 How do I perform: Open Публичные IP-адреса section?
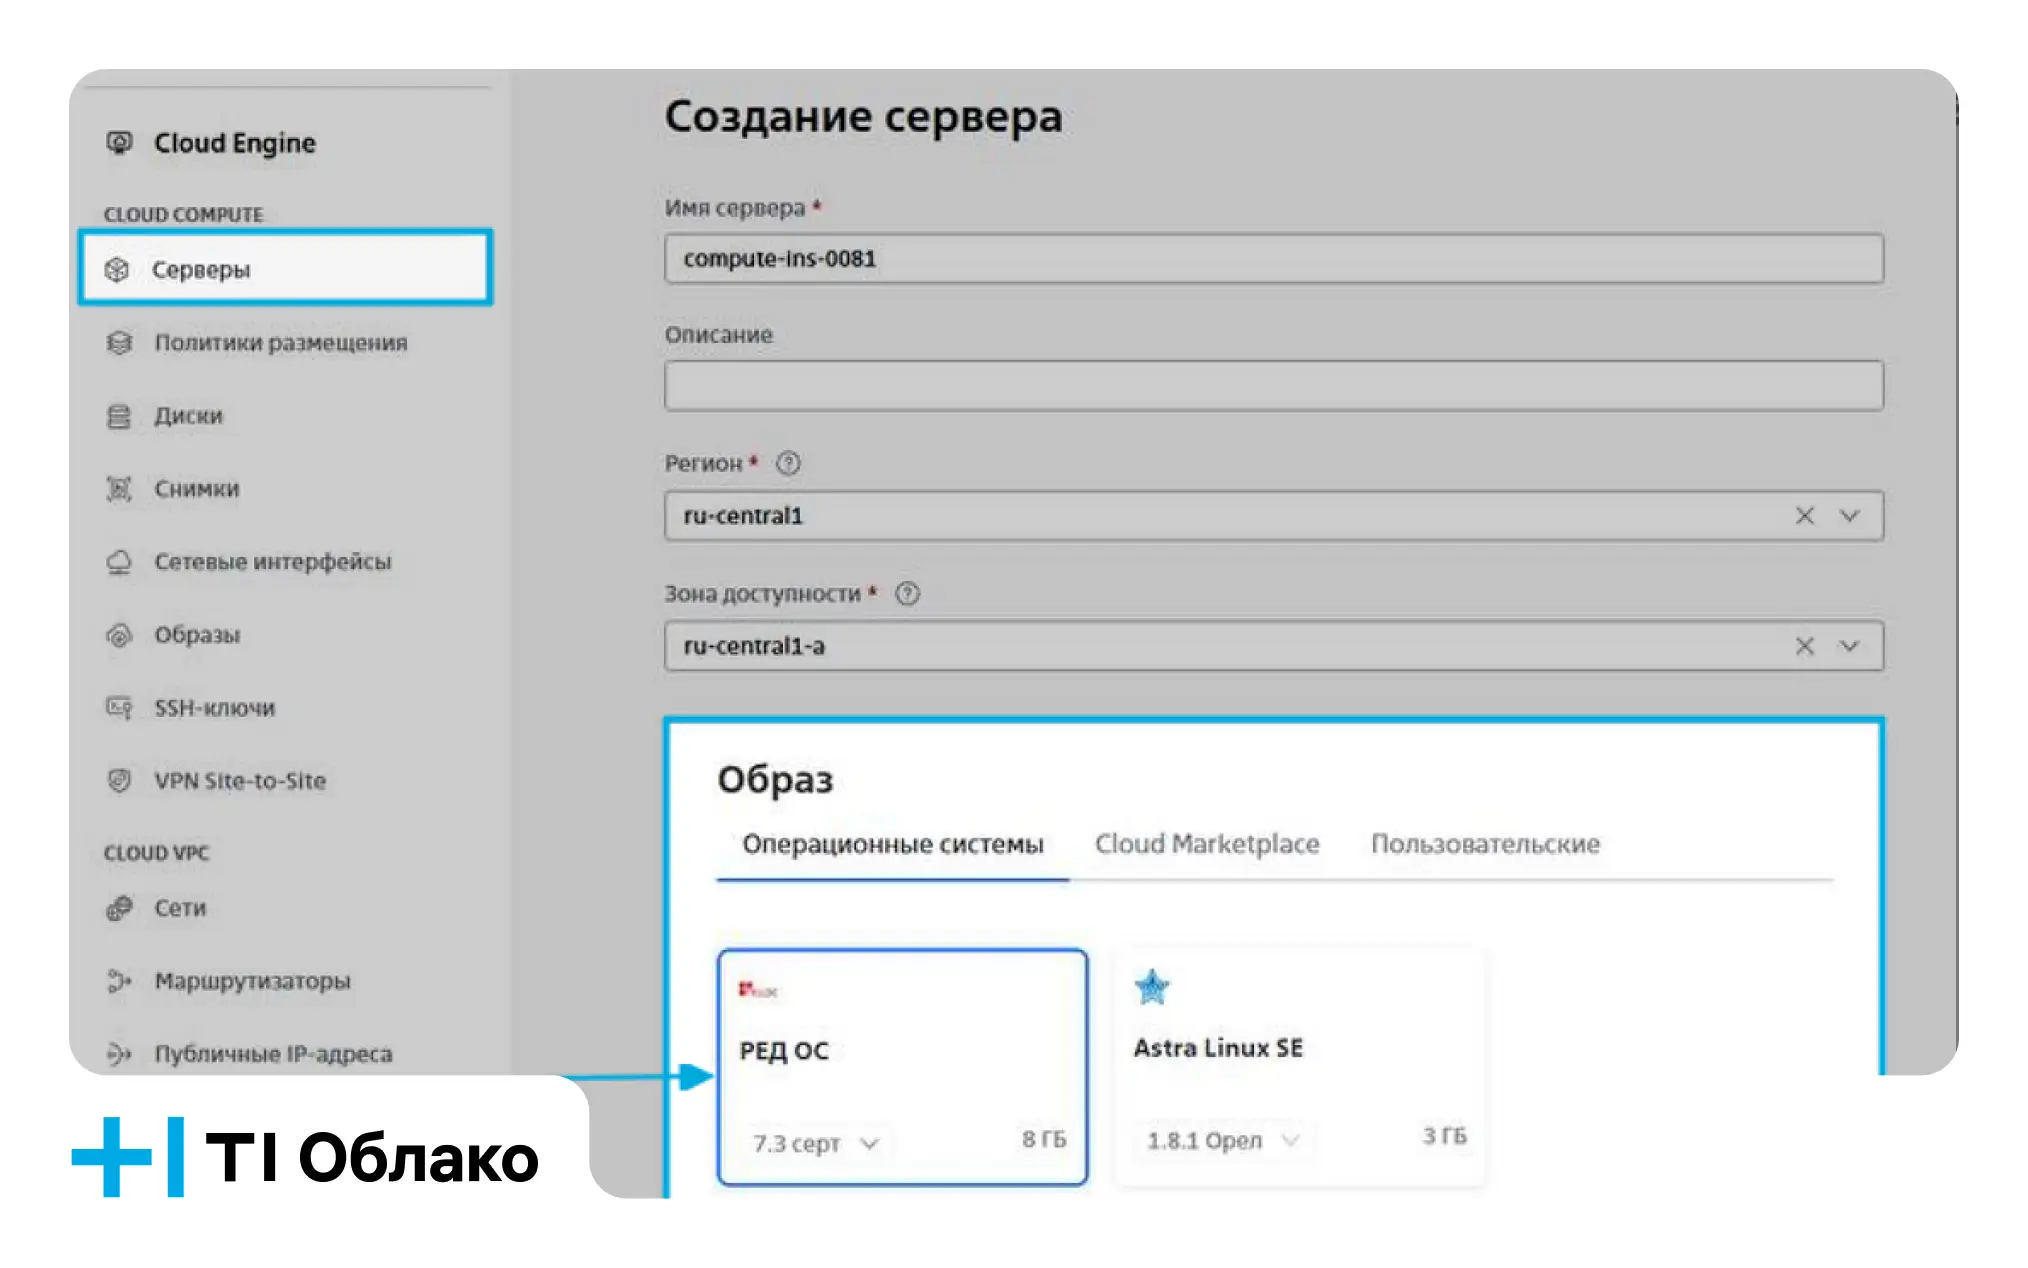[273, 1054]
